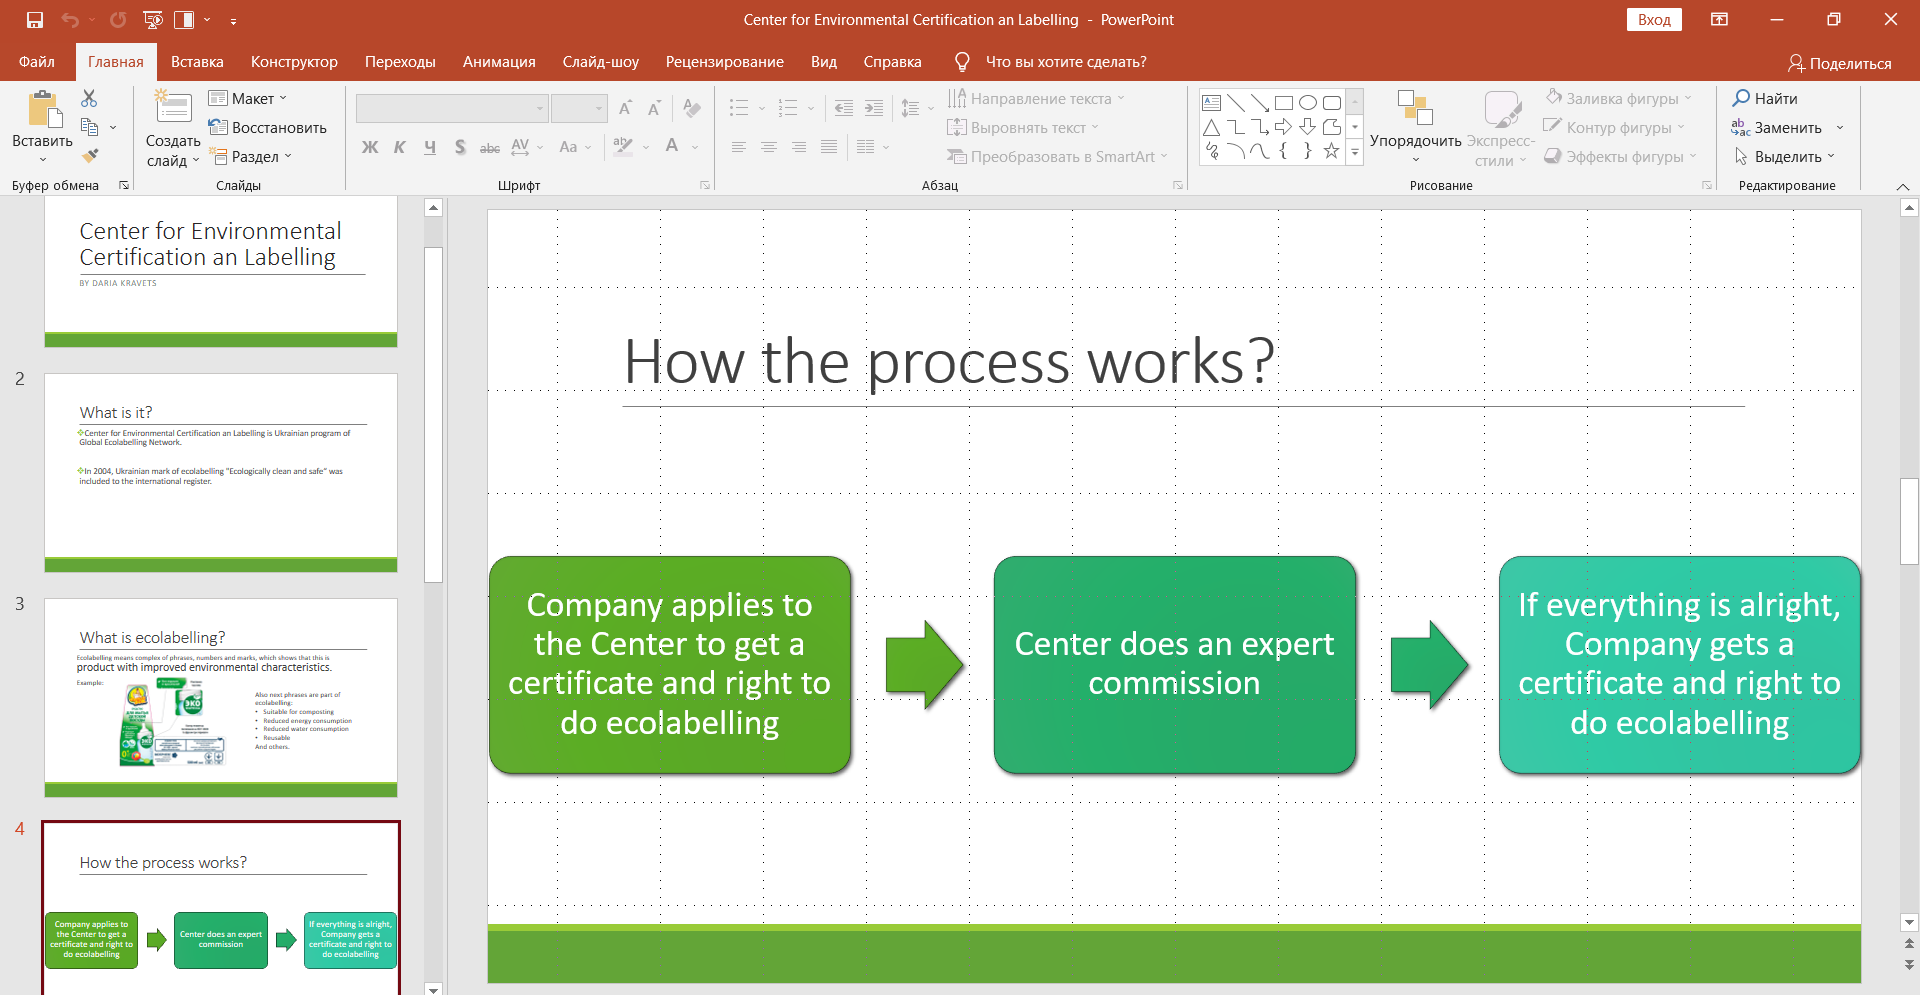
Task: Select the star shape in shapes gallery
Action: pyautogui.click(x=1331, y=151)
